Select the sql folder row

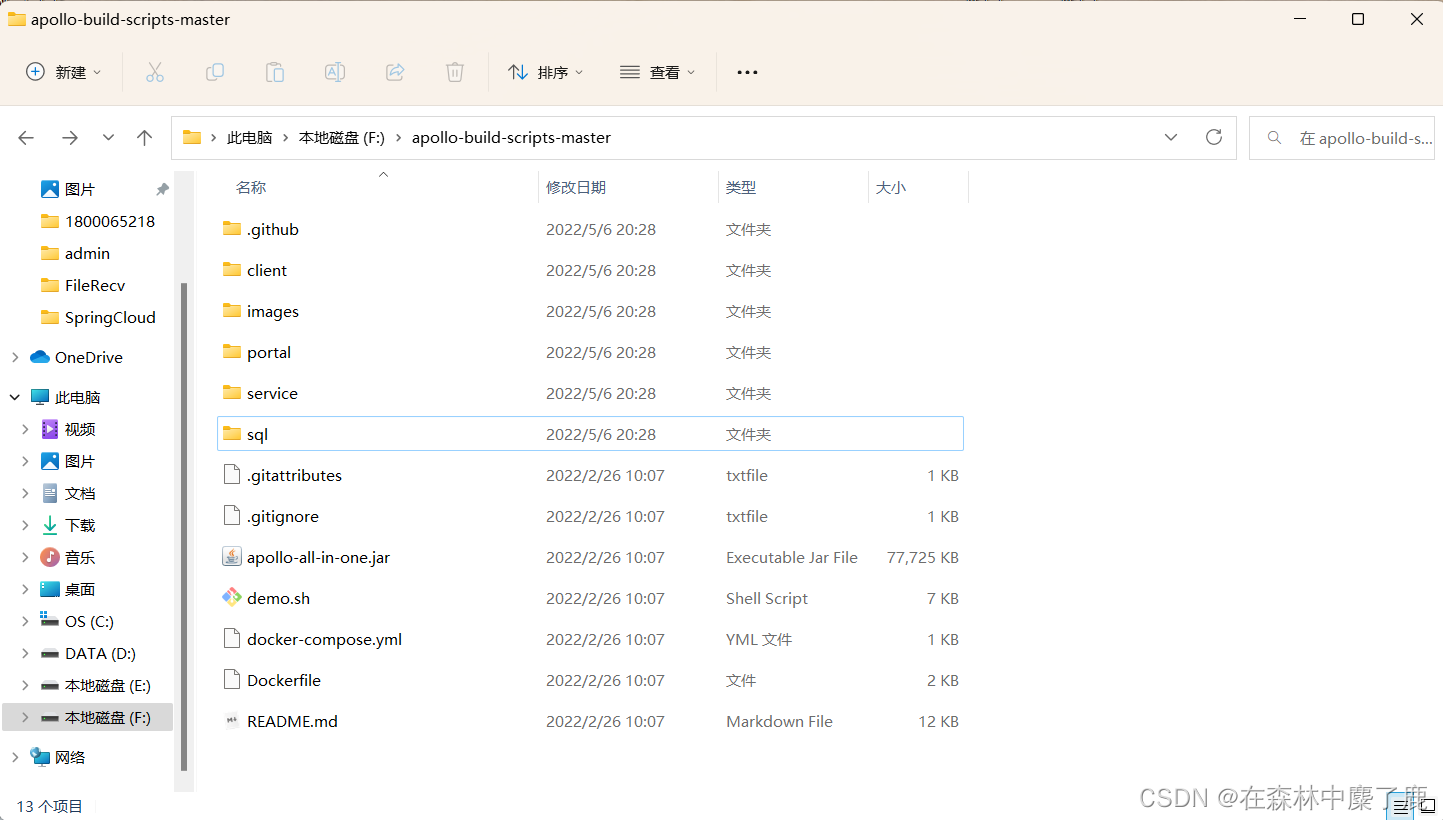[590, 434]
